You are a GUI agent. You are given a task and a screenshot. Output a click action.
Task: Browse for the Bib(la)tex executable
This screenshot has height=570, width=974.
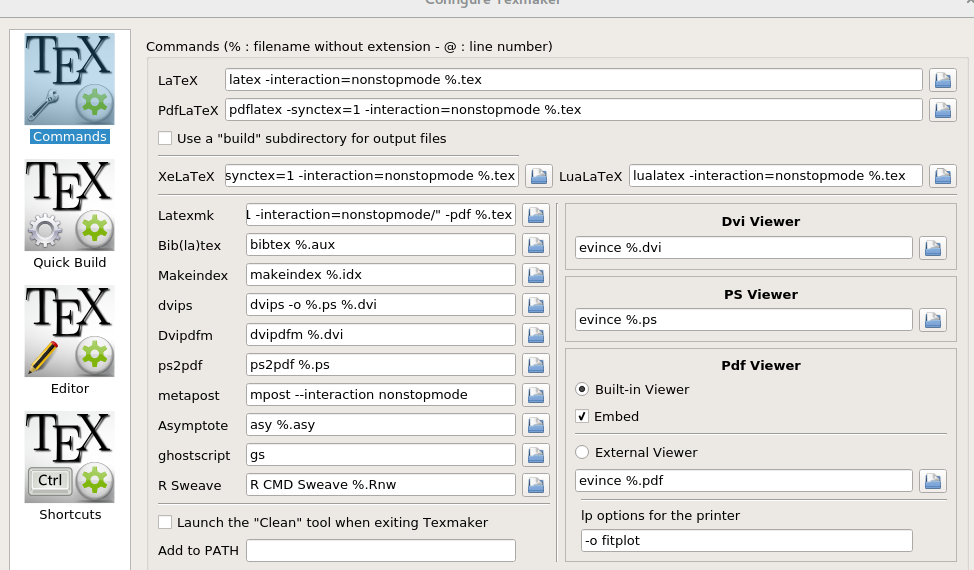click(x=535, y=245)
